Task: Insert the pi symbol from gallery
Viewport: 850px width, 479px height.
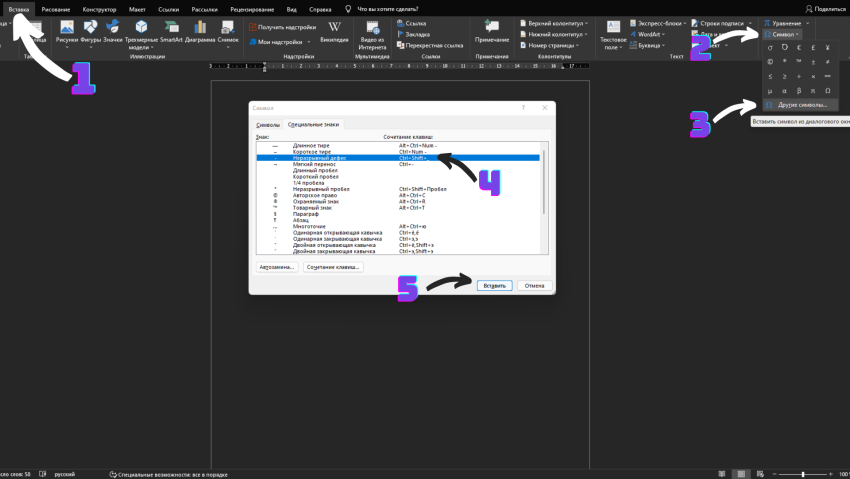Action: pyautogui.click(x=813, y=91)
